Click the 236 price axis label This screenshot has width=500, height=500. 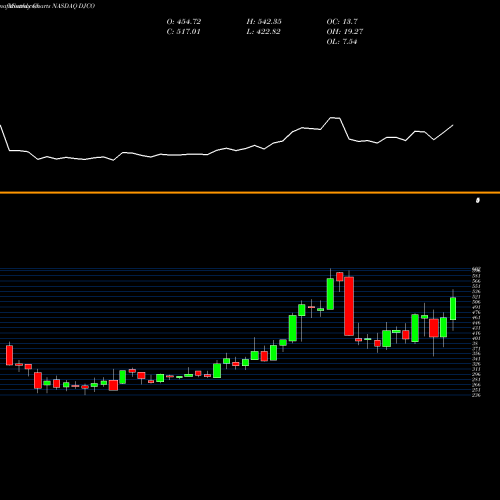477,395
